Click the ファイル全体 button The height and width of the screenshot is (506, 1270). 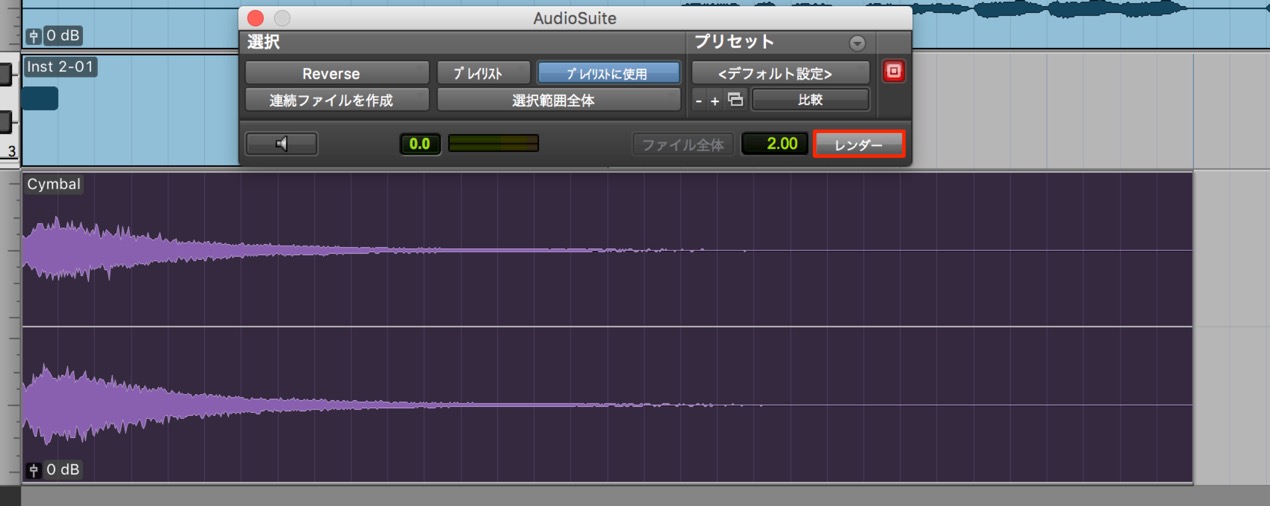point(682,145)
